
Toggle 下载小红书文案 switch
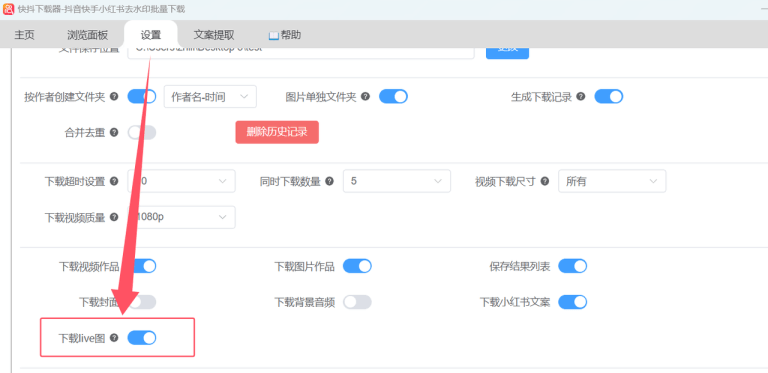[x=573, y=302]
